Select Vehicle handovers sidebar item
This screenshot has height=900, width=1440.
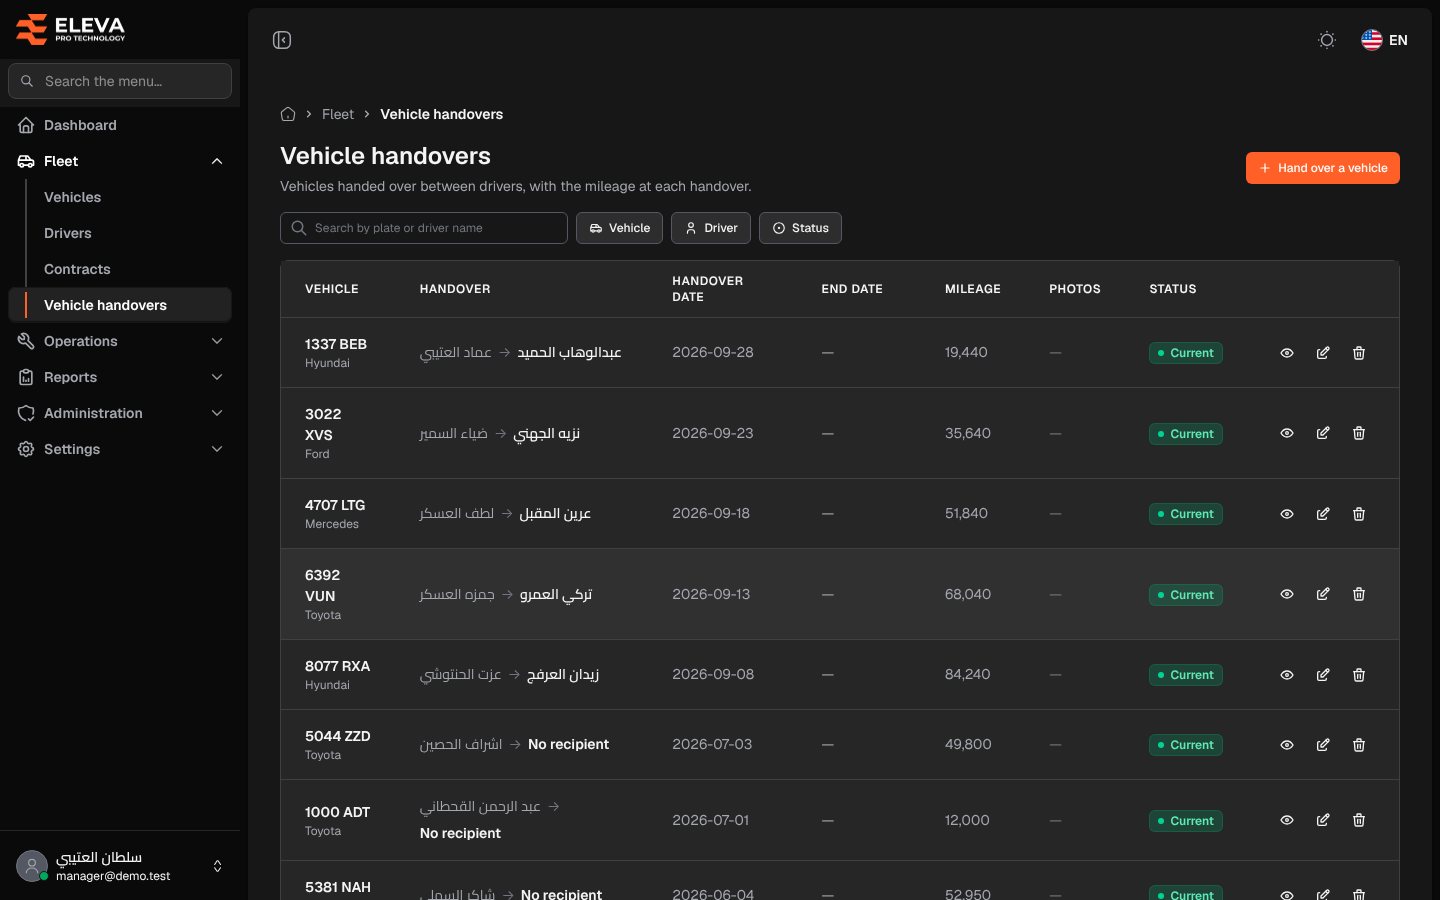pyautogui.click(x=120, y=305)
